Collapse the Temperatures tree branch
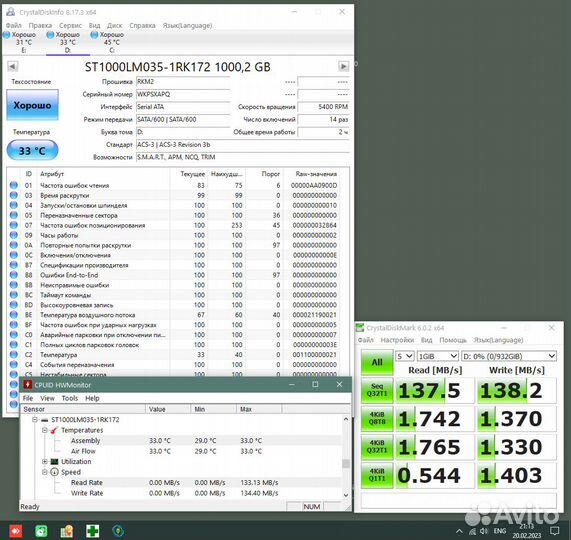Image resolution: width=571 pixels, height=540 pixels. [x=44, y=430]
